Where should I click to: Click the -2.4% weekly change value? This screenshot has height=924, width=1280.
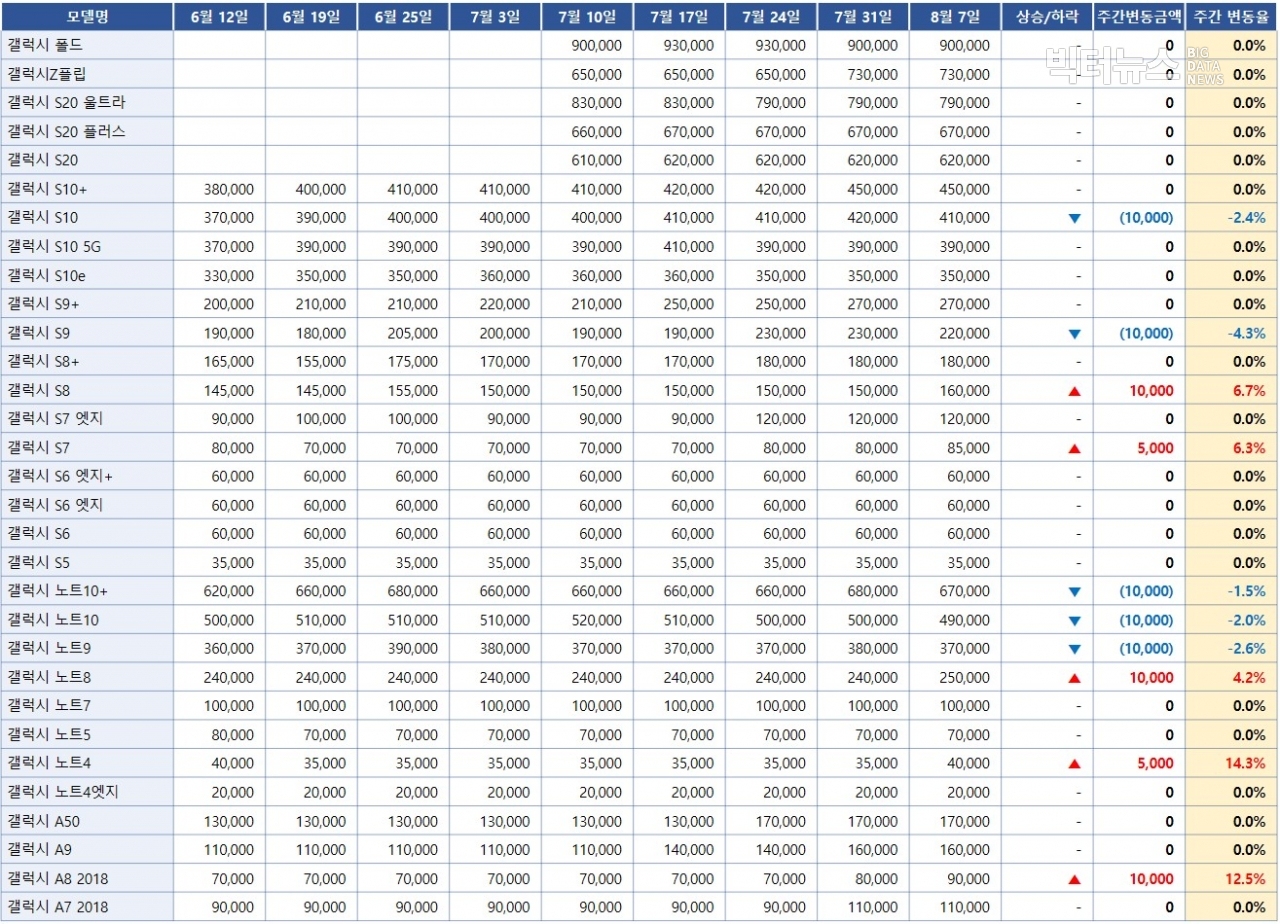pyautogui.click(x=1246, y=218)
